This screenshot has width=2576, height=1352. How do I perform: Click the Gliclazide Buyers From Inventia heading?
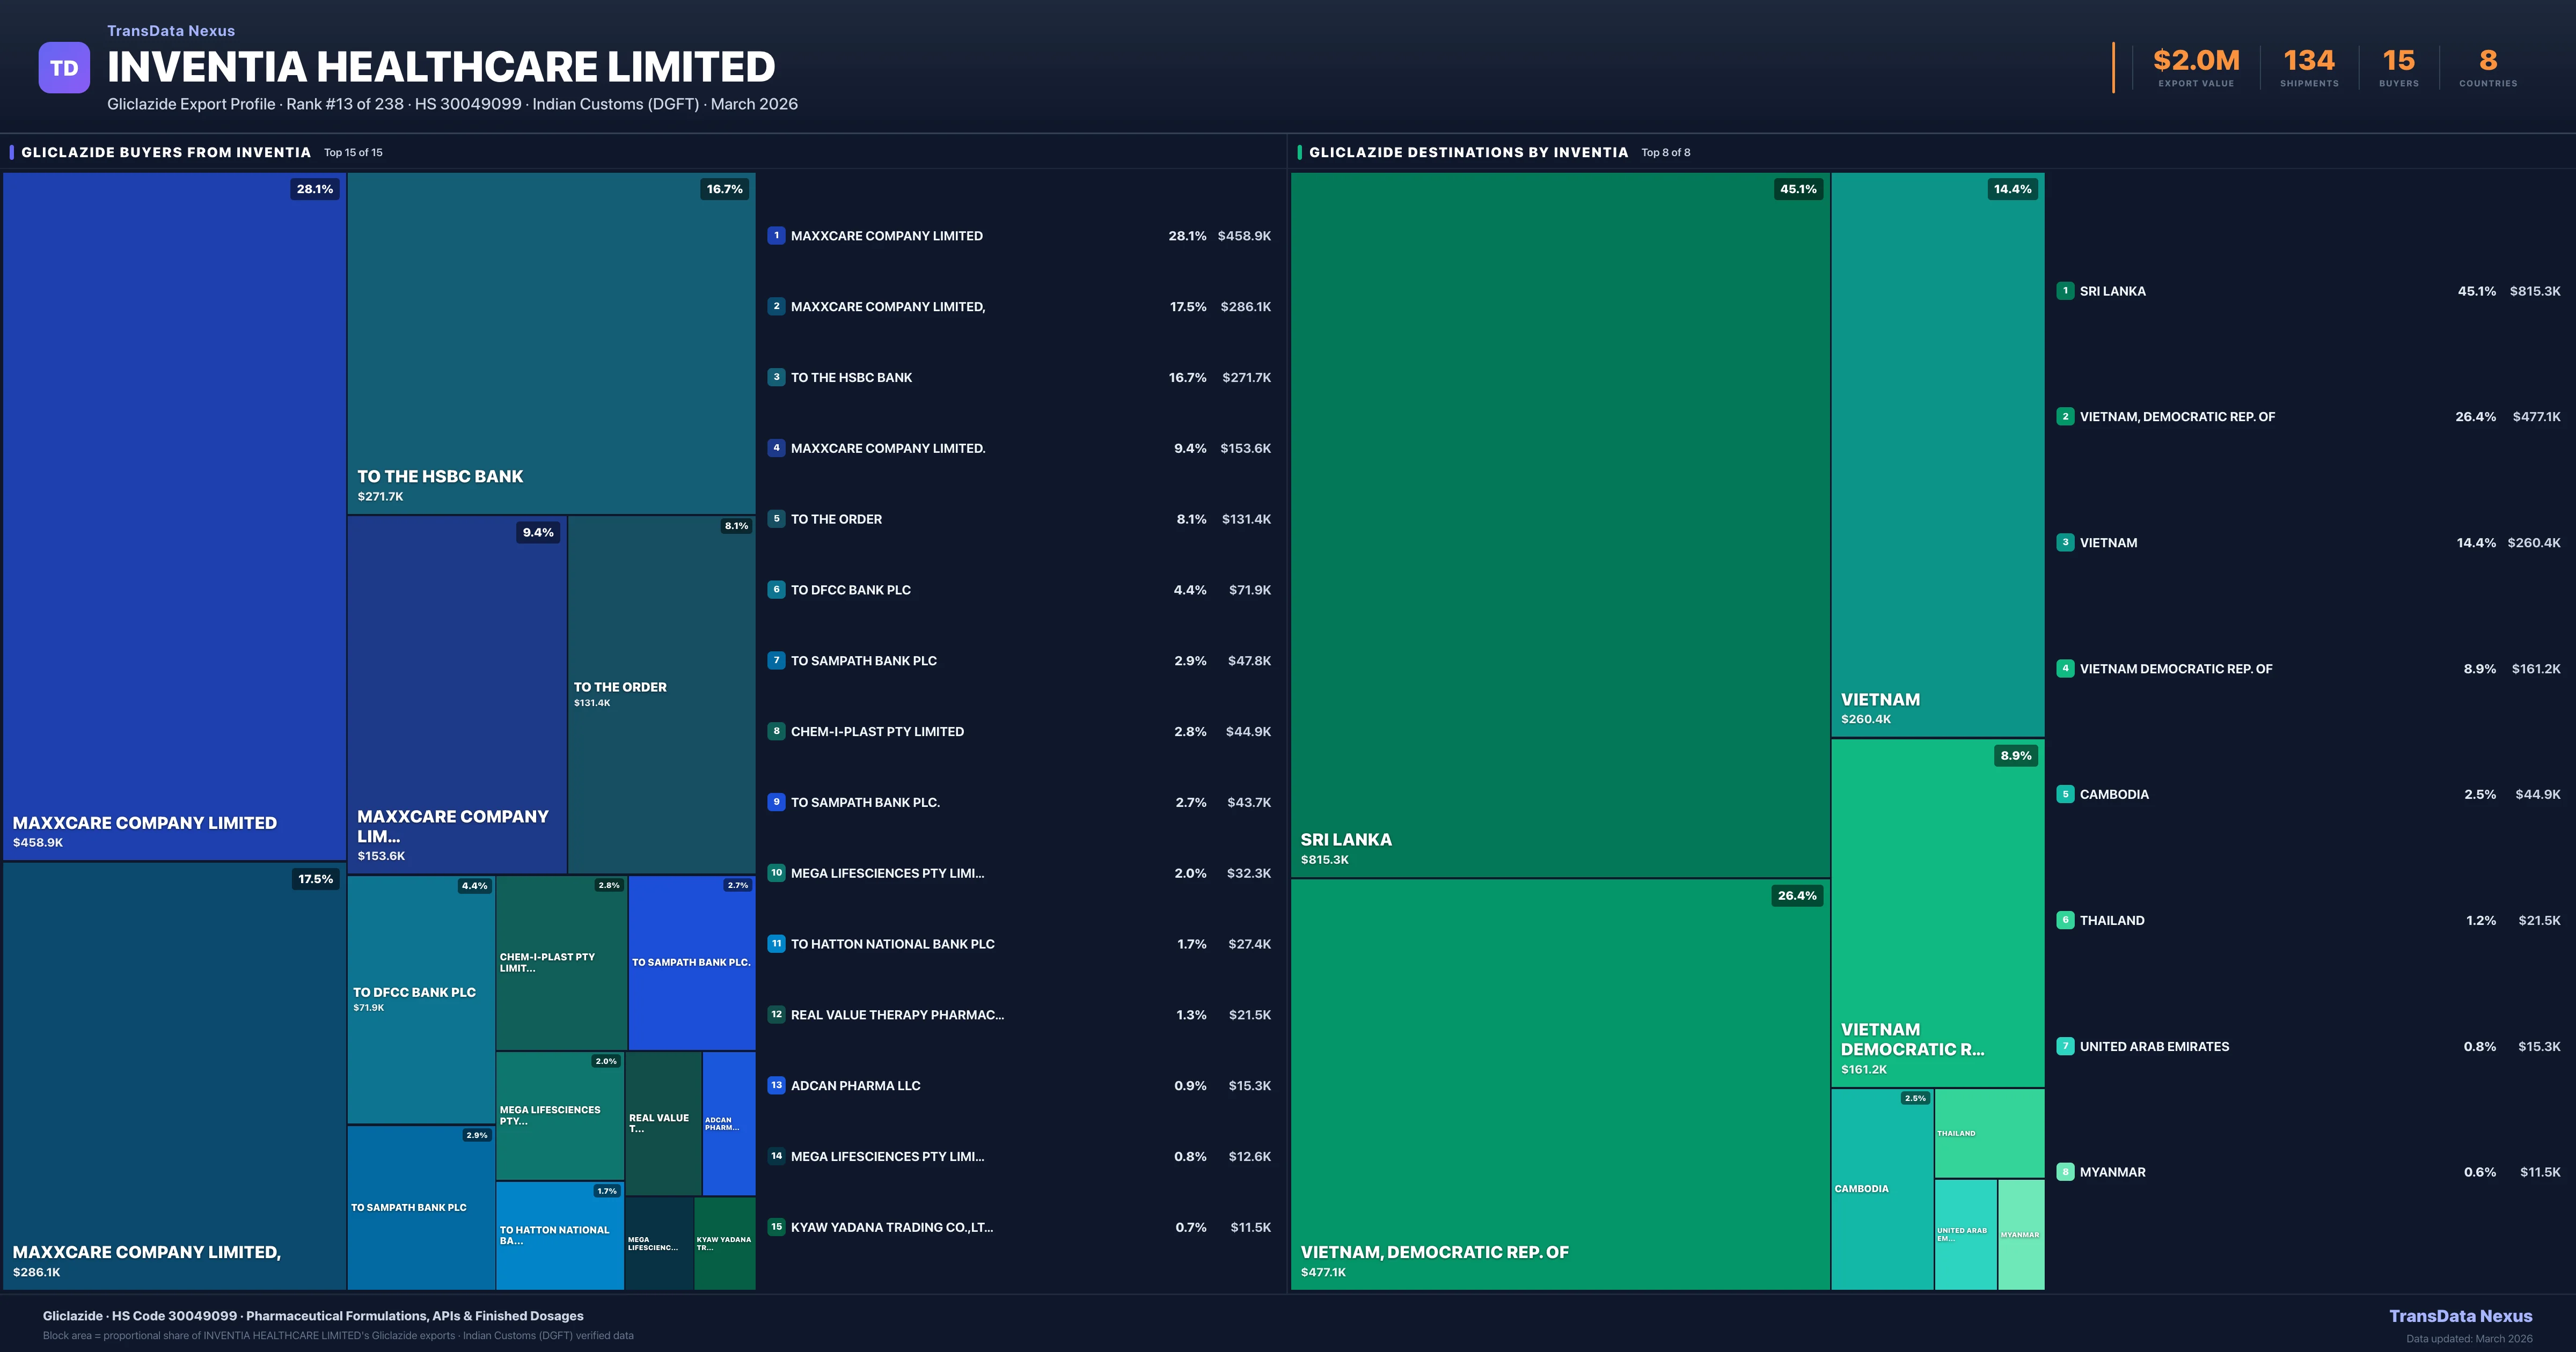click(x=166, y=152)
